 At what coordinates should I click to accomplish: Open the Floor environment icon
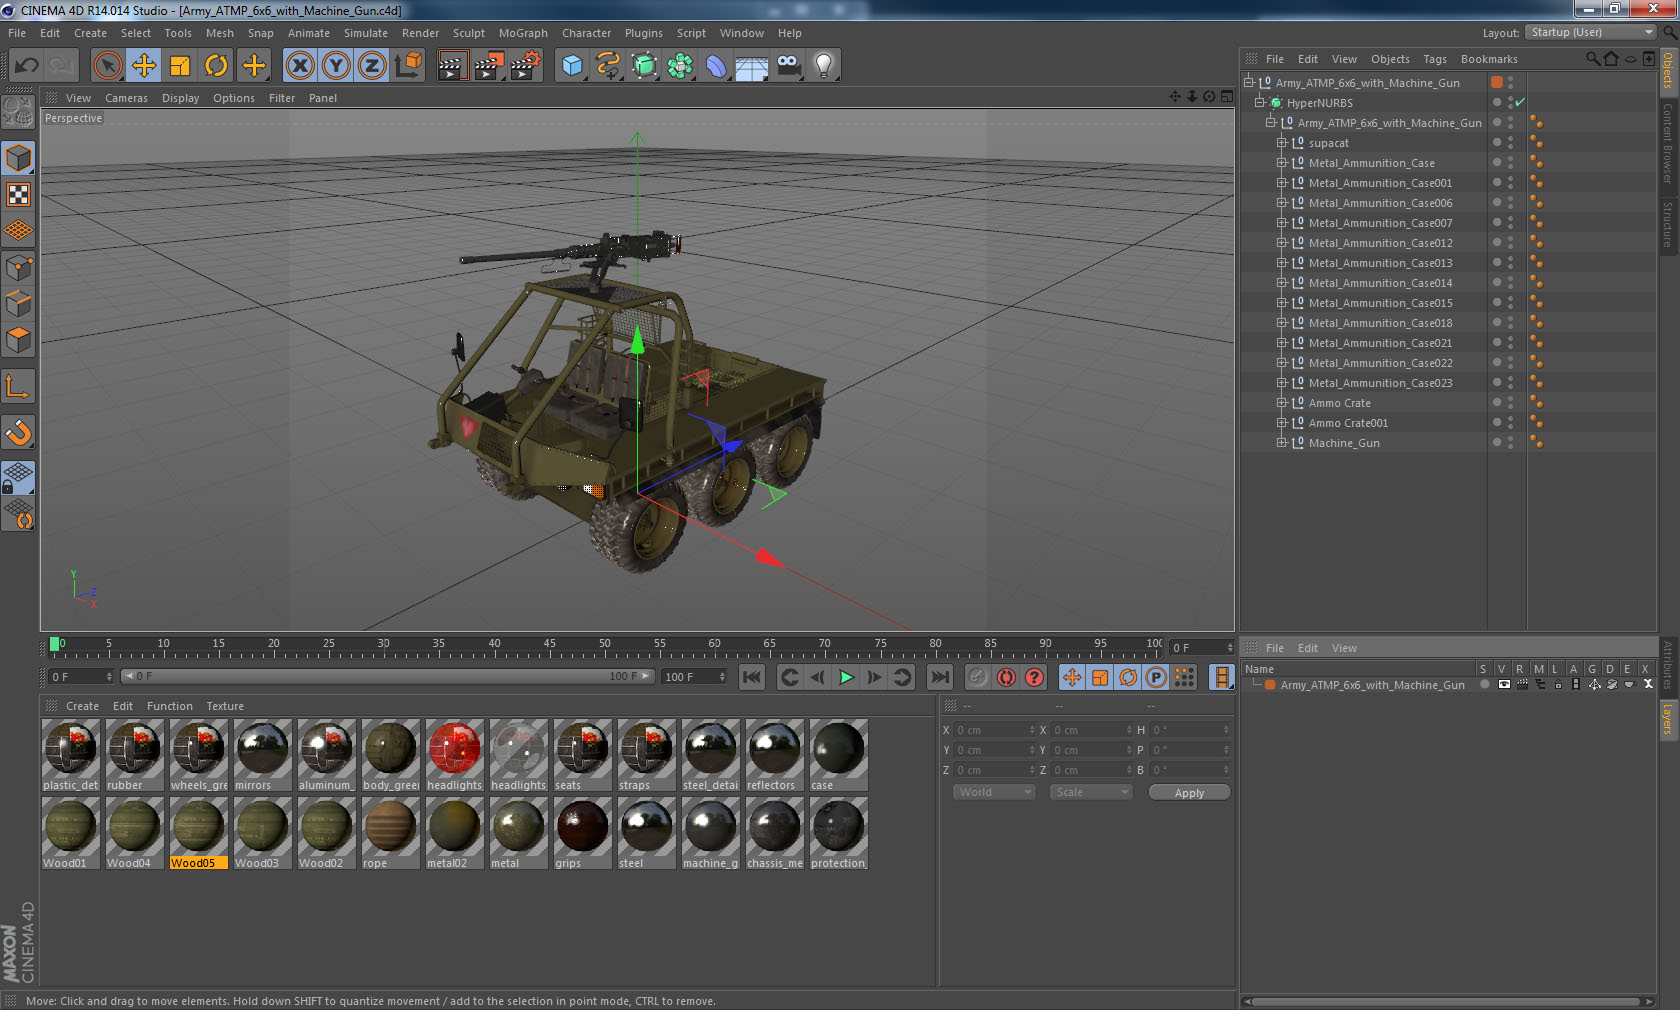752,66
